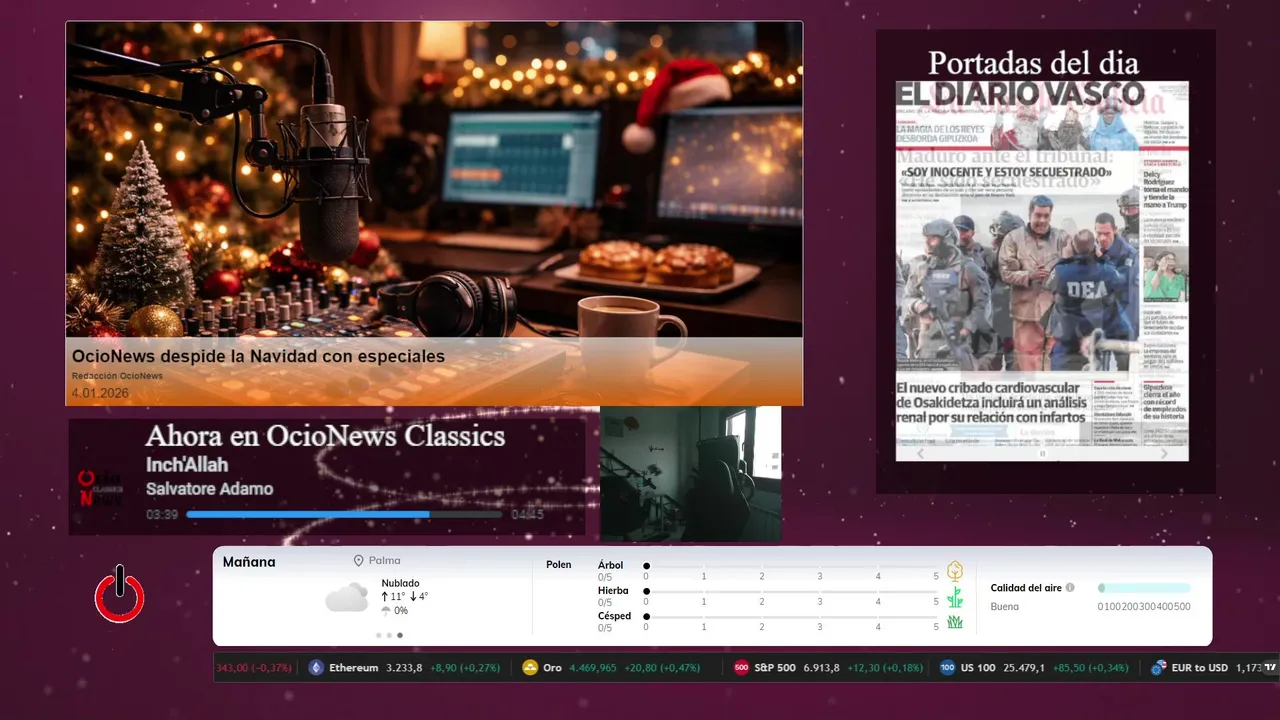Open the OcioNews despide la Navidad headline
This screenshot has height=720, width=1280.
[258, 356]
